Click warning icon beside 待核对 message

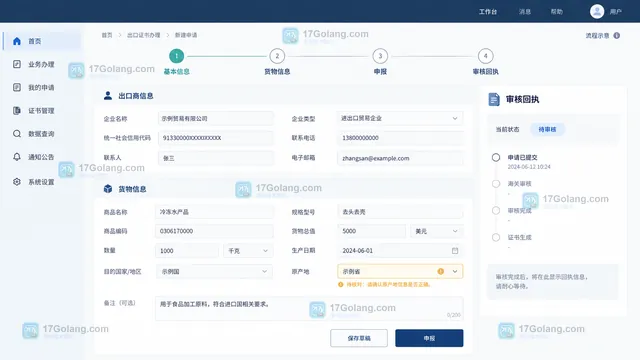(340, 284)
